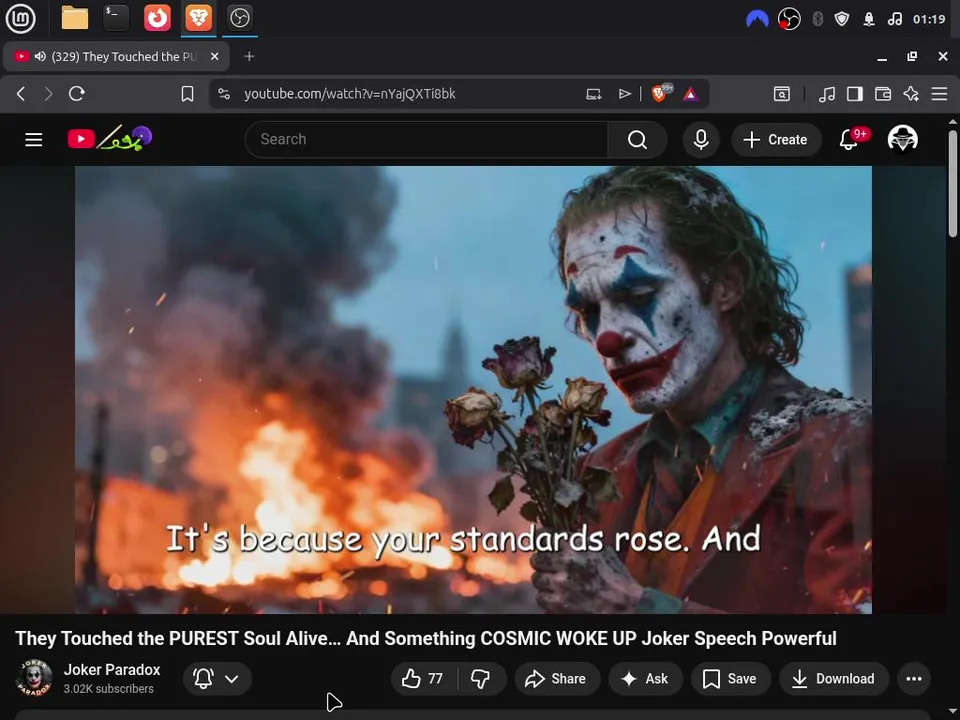The height and width of the screenshot is (720, 960).
Task: Open YouTube notifications bell
Action: pyautogui.click(x=849, y=140)
